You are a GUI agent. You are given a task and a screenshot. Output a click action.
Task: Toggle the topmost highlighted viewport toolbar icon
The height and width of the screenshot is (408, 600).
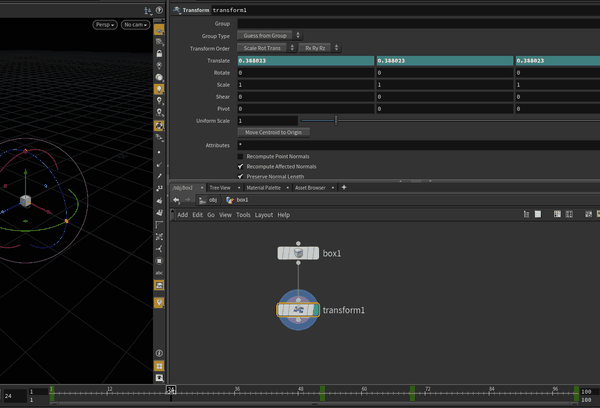tap(159, 30)
